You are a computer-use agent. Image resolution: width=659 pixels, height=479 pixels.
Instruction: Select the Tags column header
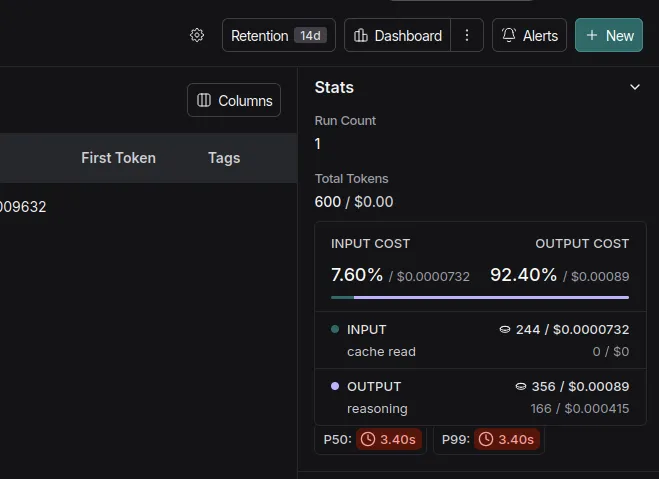coord(224,158)
